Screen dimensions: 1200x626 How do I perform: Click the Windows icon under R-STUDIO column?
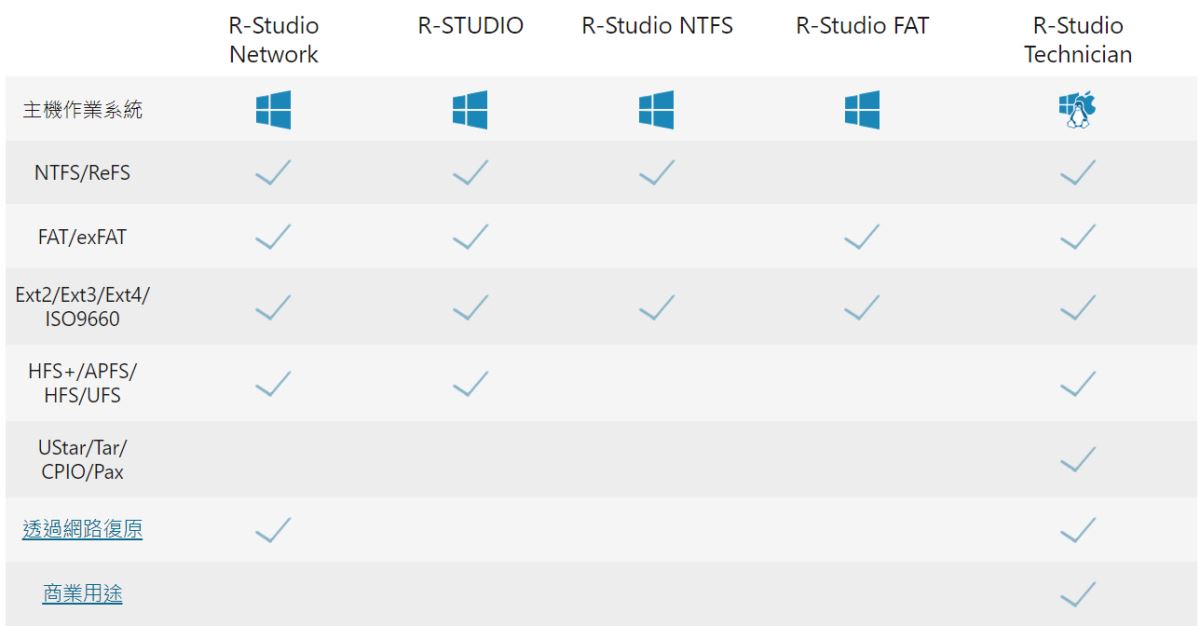(470, 110)
